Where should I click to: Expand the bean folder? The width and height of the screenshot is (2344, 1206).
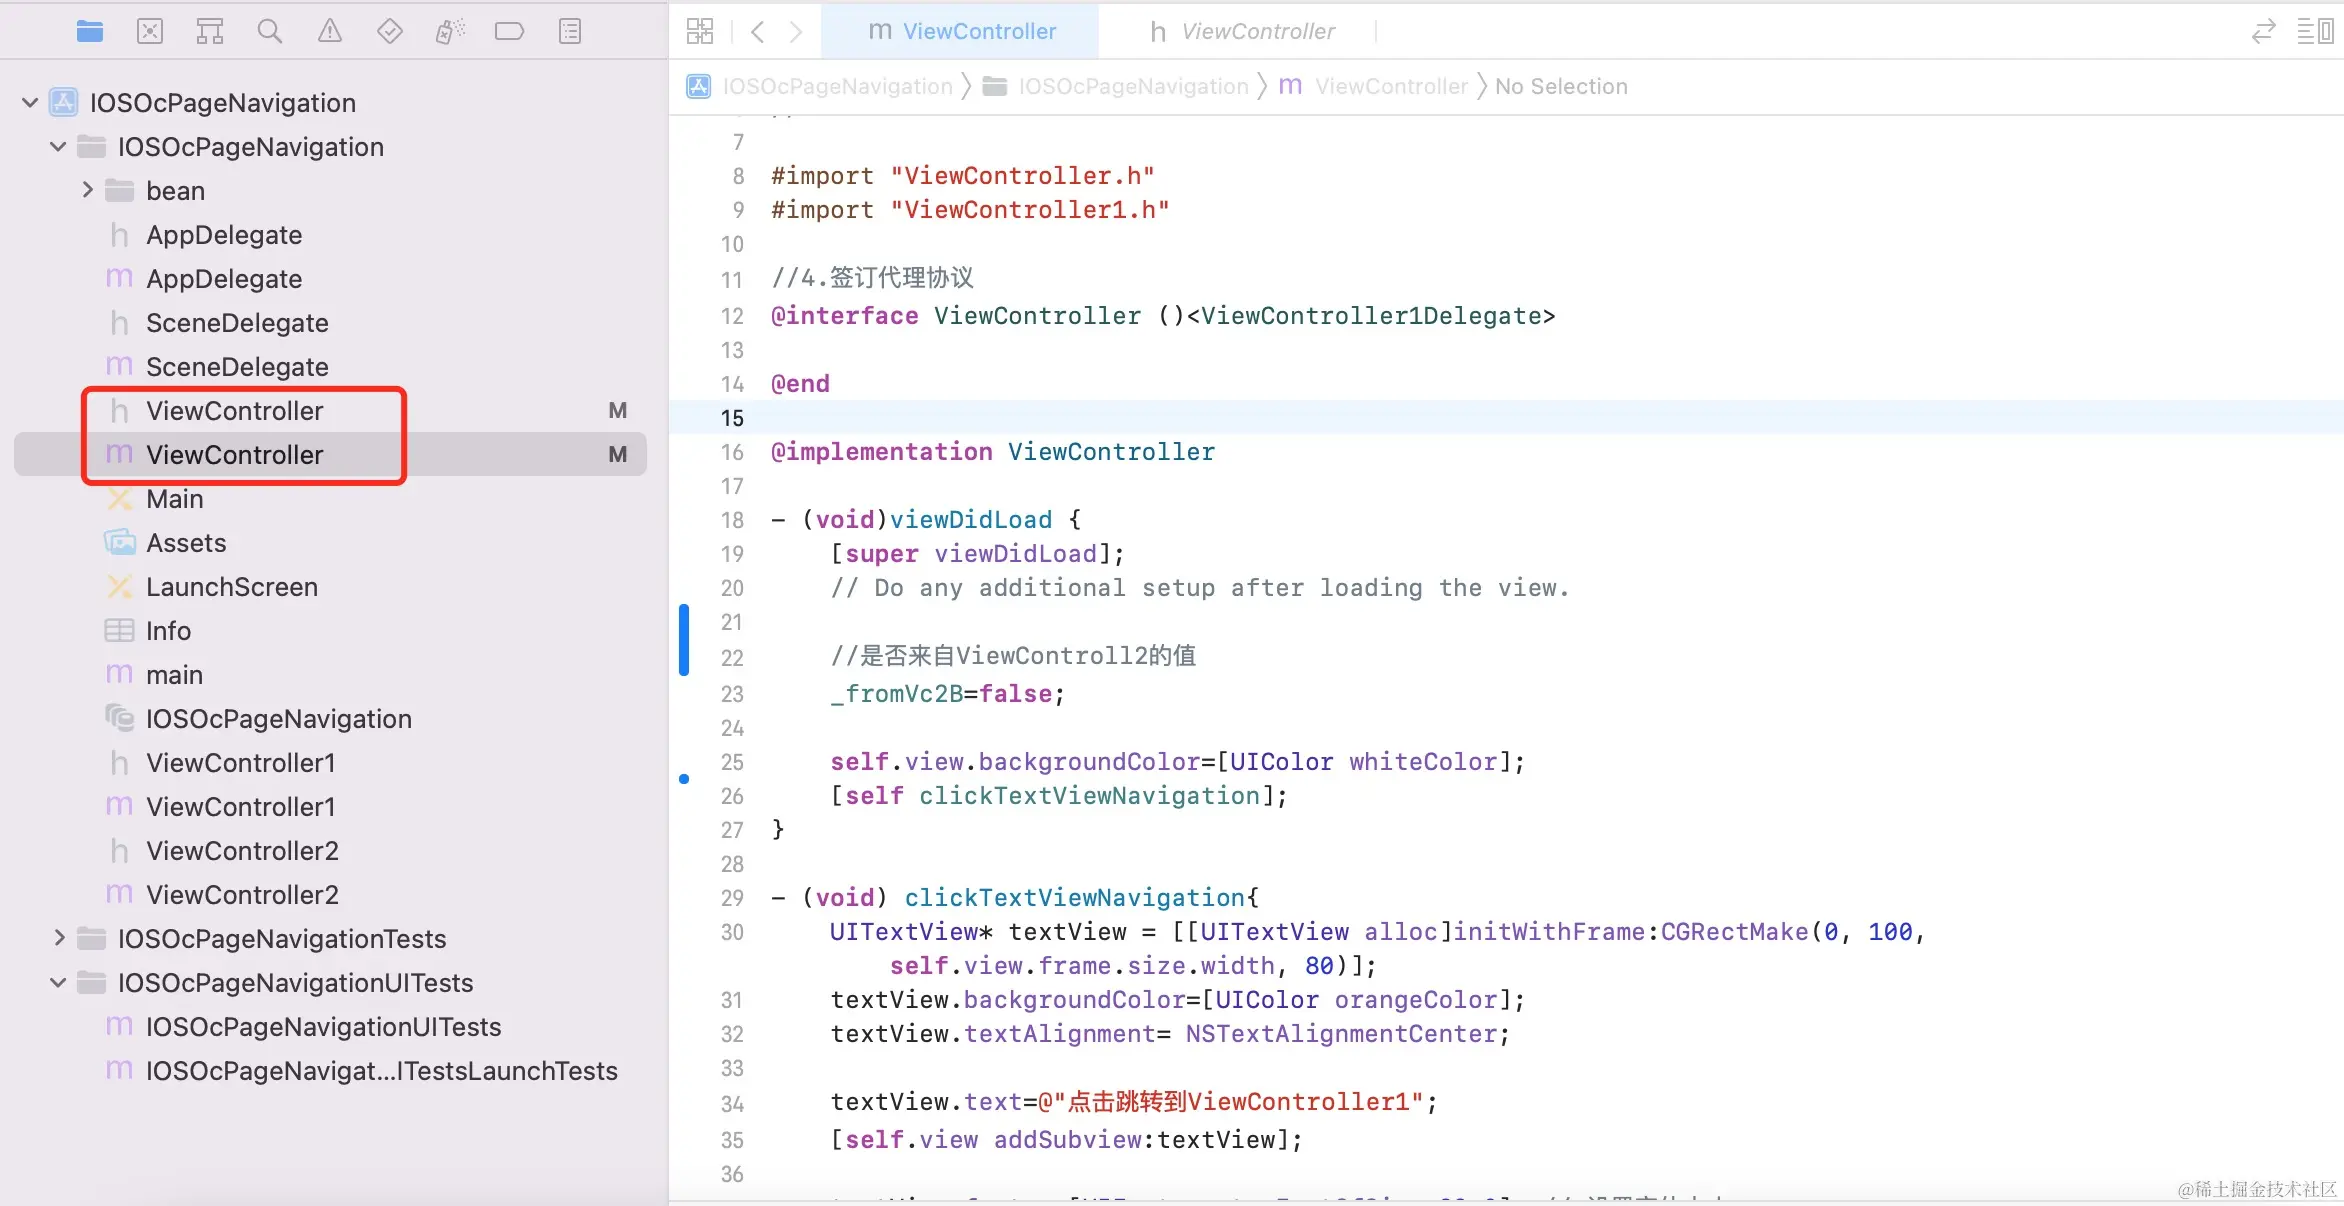pyautogui.click(x=88, y=190)
